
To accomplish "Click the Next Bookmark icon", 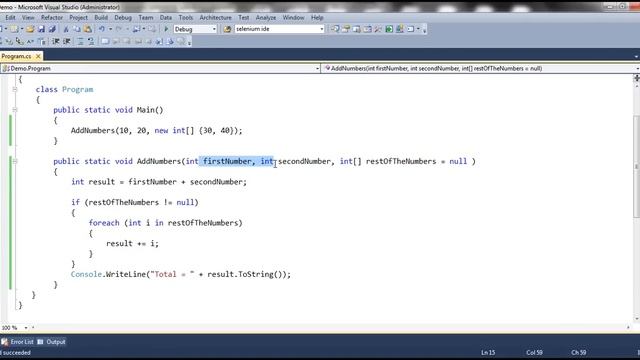I will 127,41.
